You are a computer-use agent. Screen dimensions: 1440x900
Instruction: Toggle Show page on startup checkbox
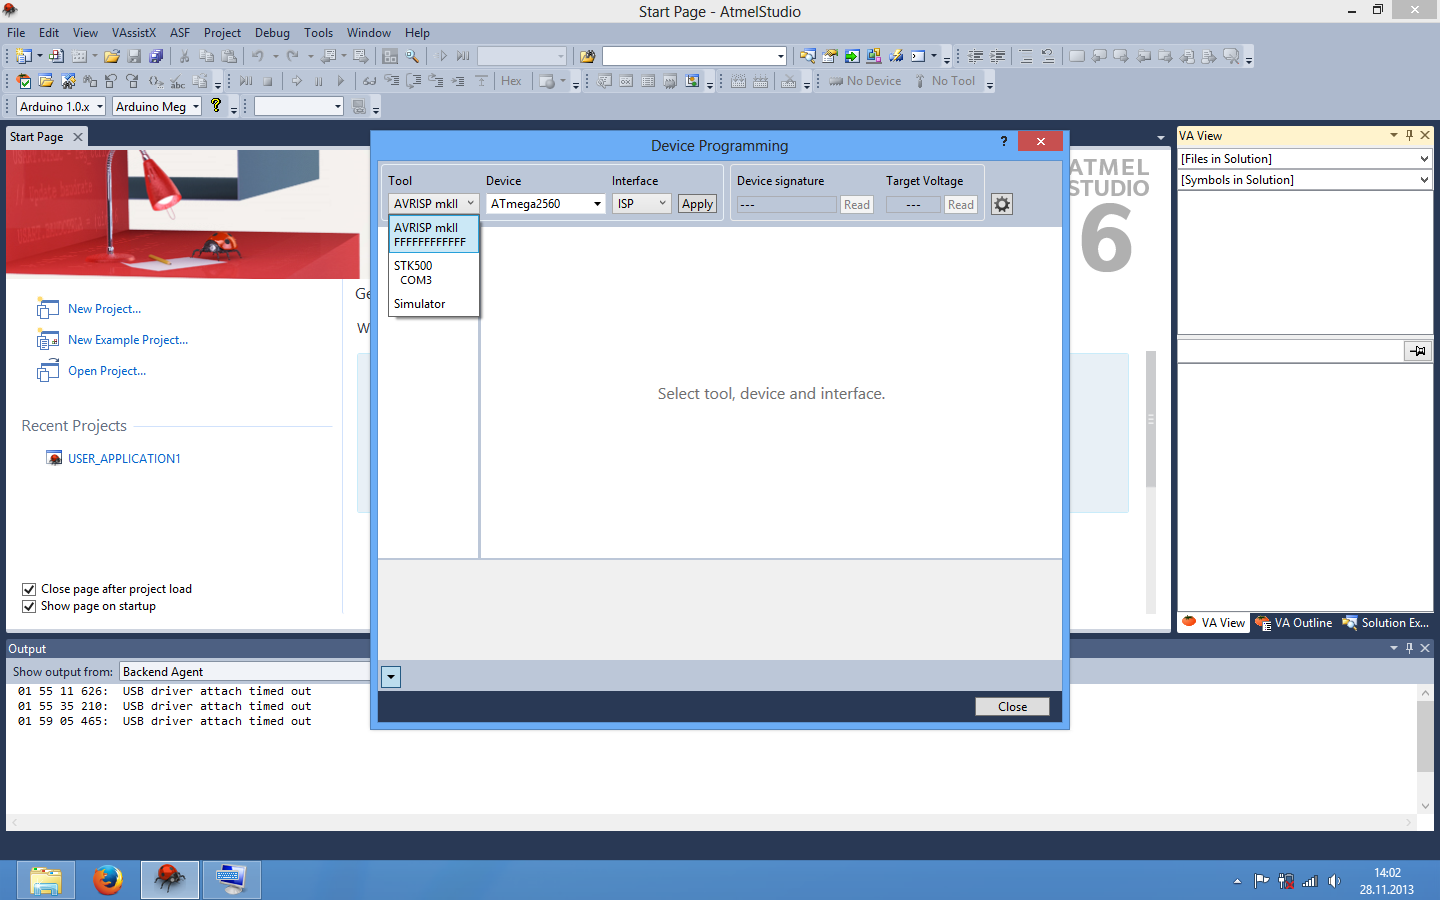tap(29, 606)
